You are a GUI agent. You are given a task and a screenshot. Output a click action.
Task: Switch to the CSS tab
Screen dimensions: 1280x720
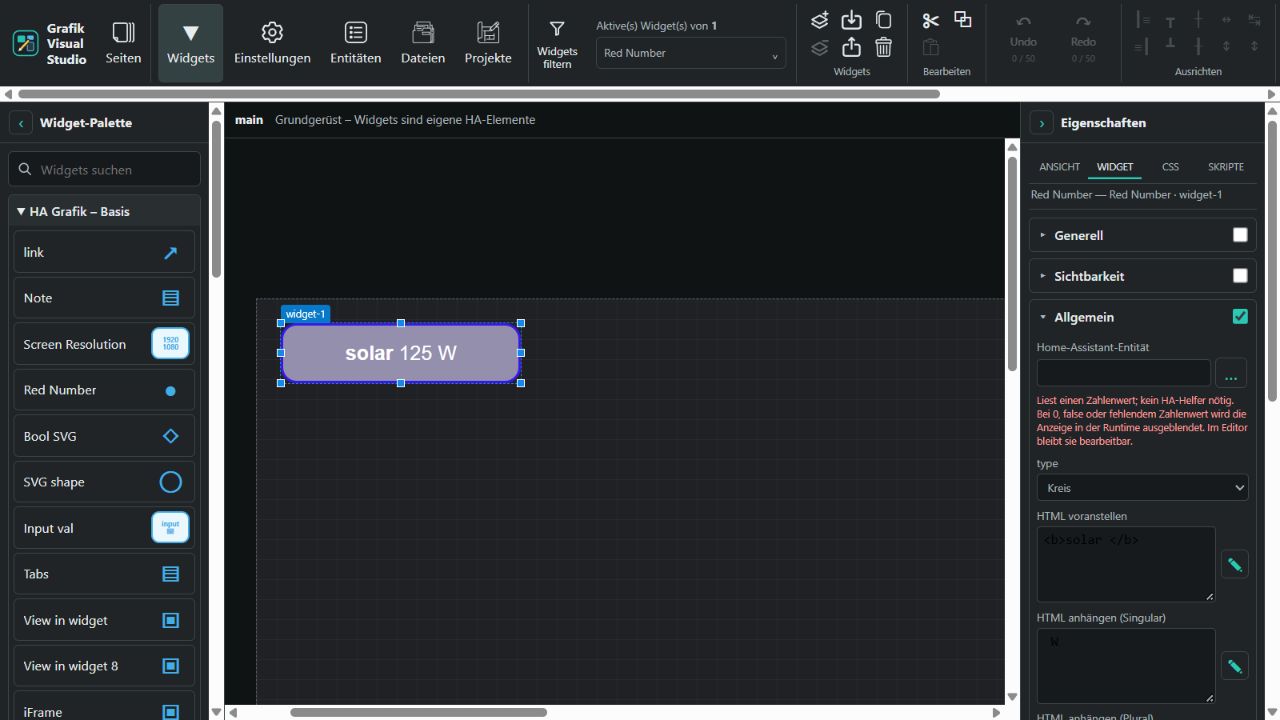click(1170, 167)
